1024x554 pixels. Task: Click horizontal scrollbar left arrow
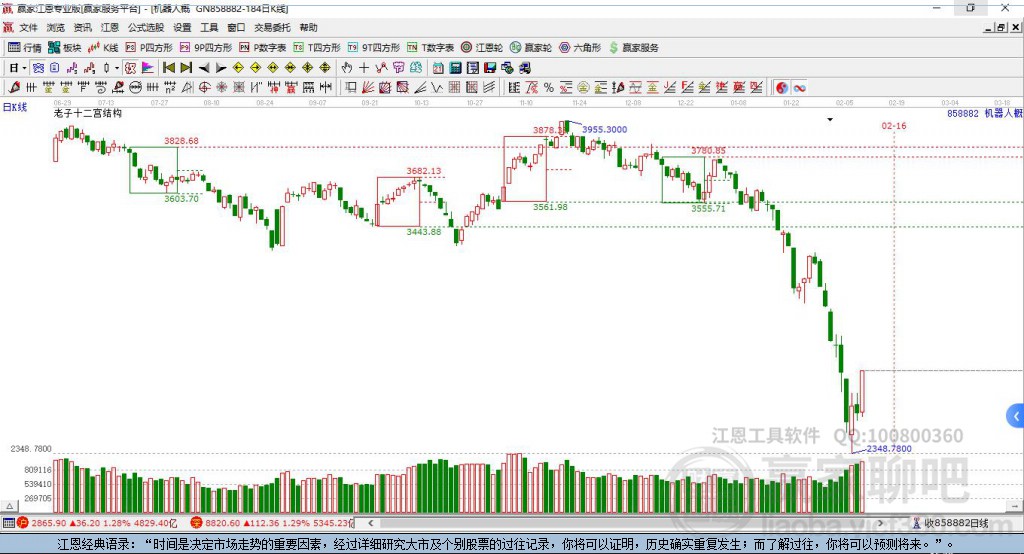(370, 523)
